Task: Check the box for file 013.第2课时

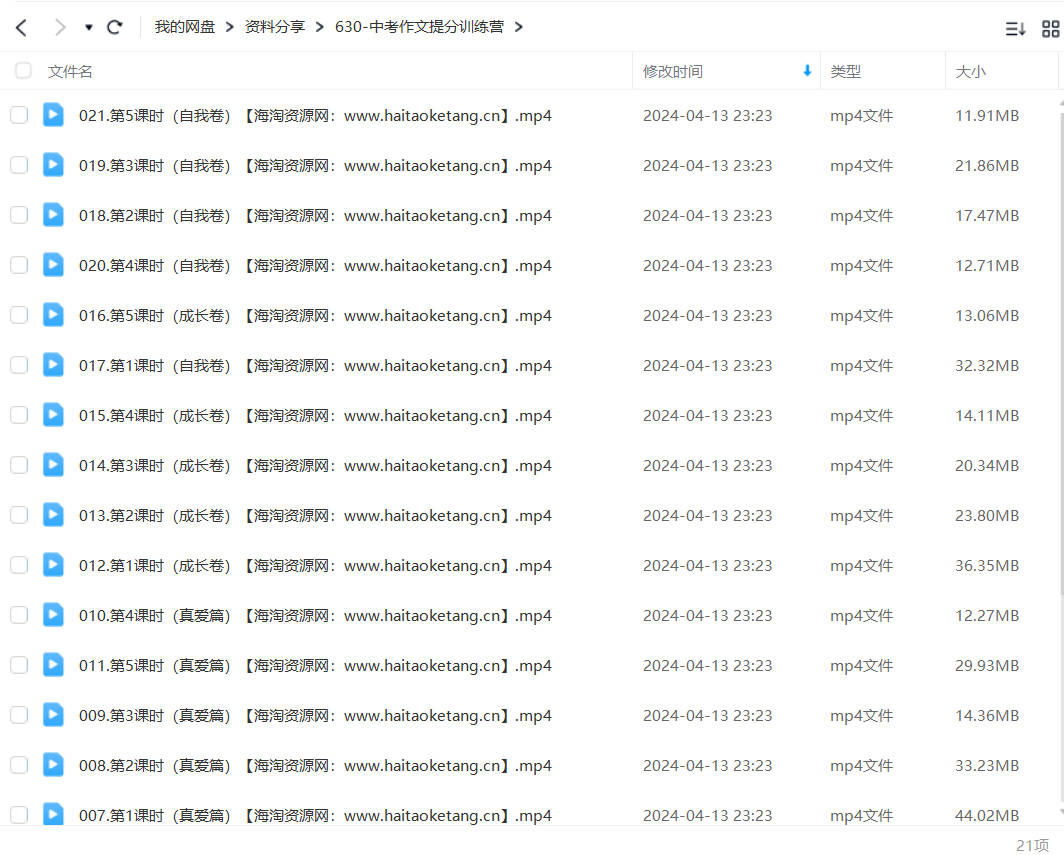Action: [x=19, y=515]
